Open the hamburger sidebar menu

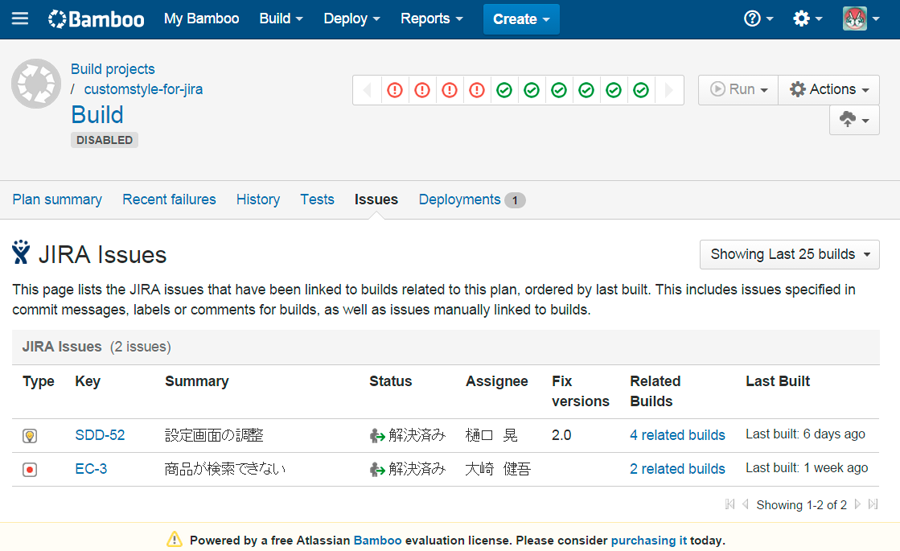pos(20,19)
